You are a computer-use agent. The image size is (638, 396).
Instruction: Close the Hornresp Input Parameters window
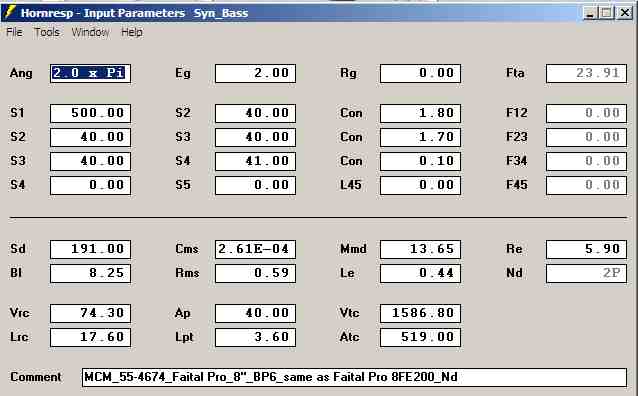[x=624, y=13]
